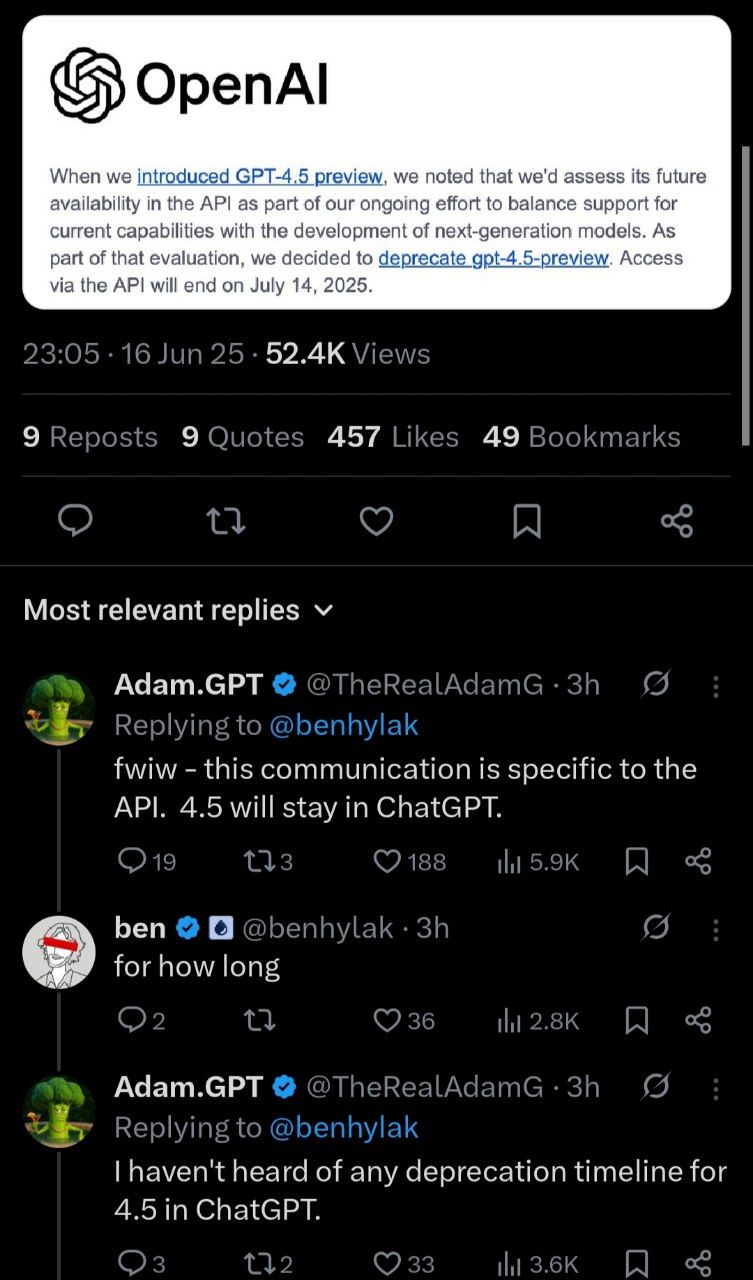The image size is (753, 1280).
Task: Repost the main OpenAI deprecation post
Action: 225,521
